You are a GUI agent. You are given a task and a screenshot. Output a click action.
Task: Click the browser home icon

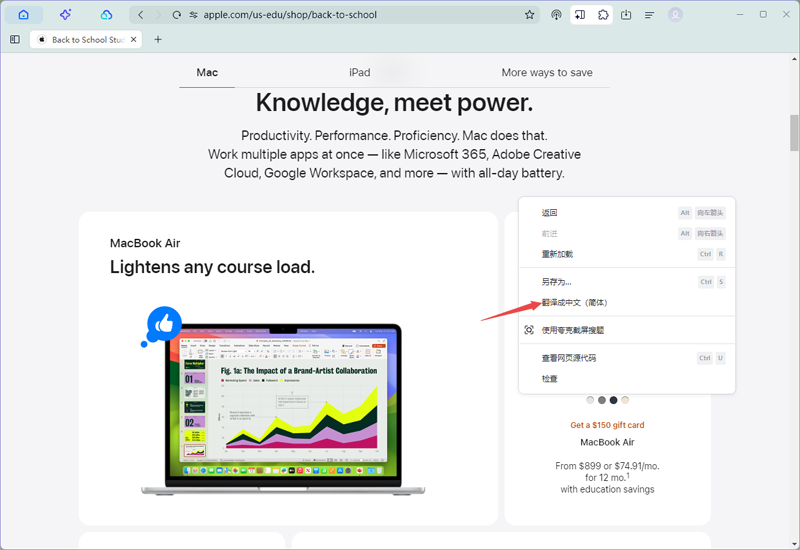click(23, 15)
